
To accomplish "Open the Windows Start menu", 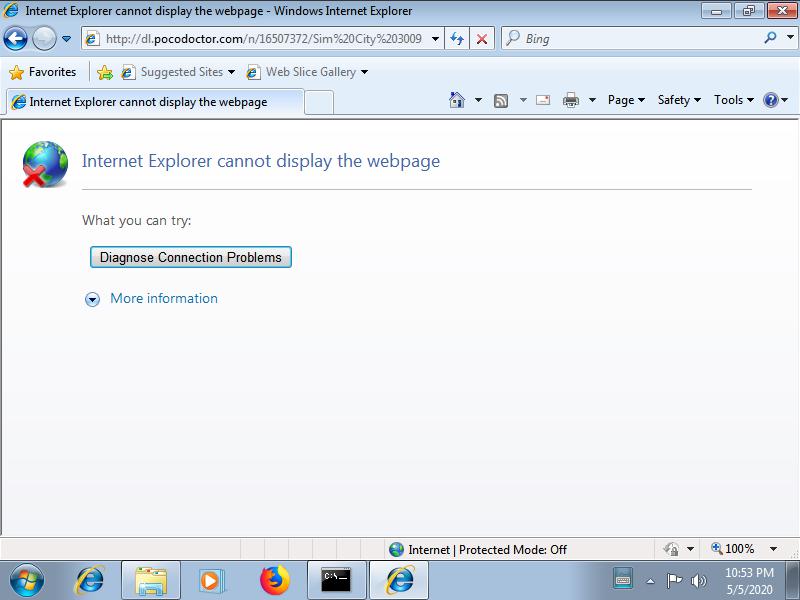I will click(27, 580).
